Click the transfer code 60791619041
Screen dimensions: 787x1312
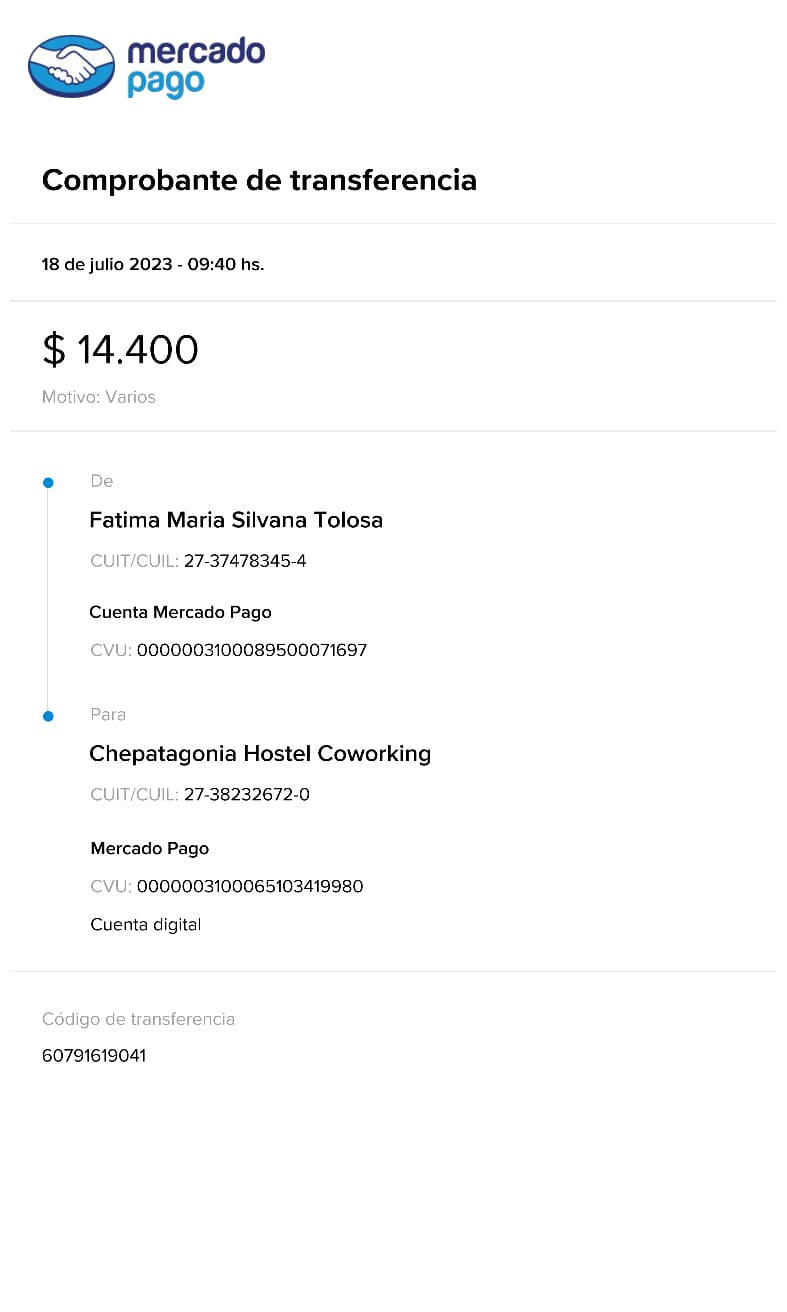click(x=94, y=1055)
